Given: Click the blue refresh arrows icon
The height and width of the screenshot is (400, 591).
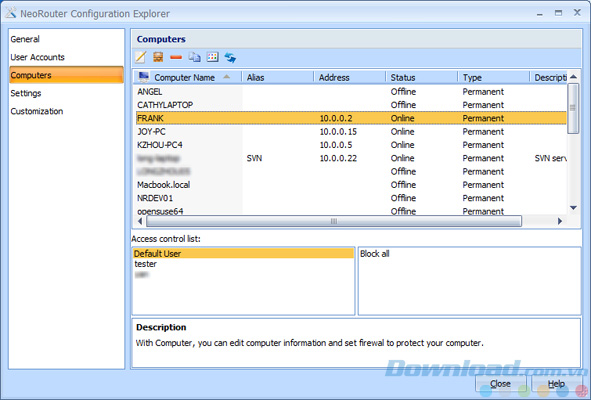Looking at the screenshot, I should coord(230,58).
